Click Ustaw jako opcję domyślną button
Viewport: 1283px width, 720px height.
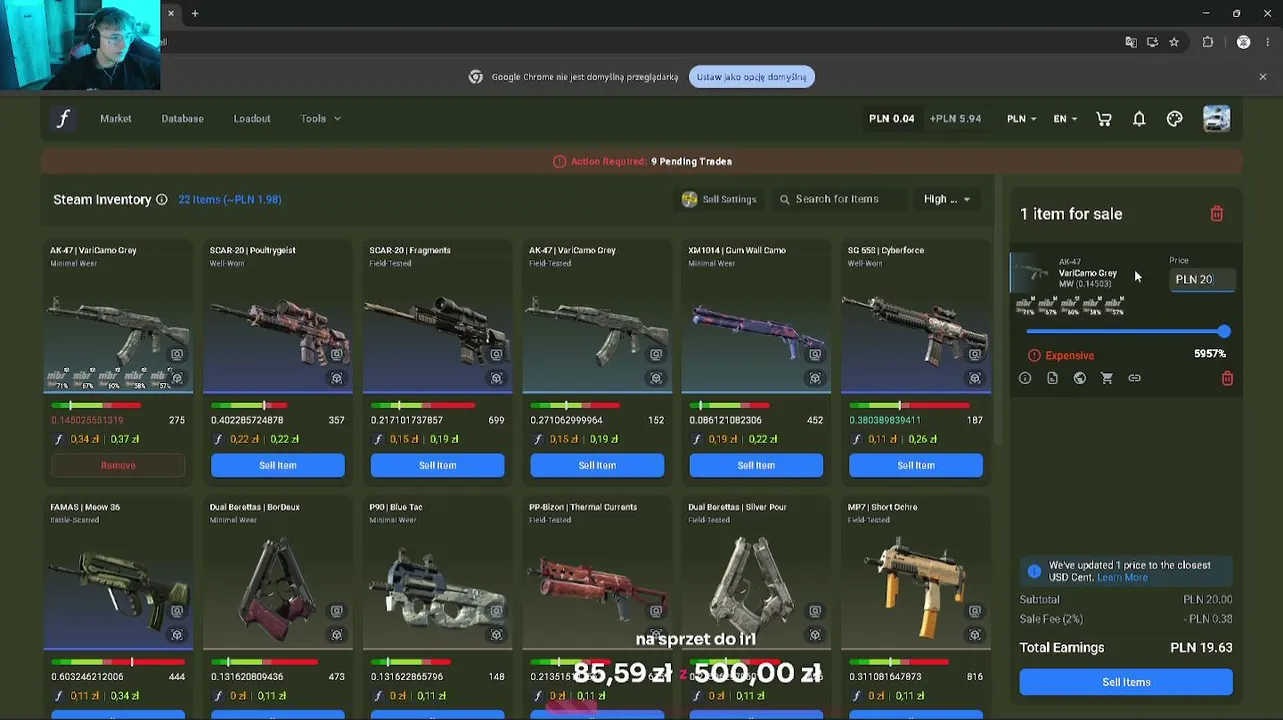tap(752, 77)
